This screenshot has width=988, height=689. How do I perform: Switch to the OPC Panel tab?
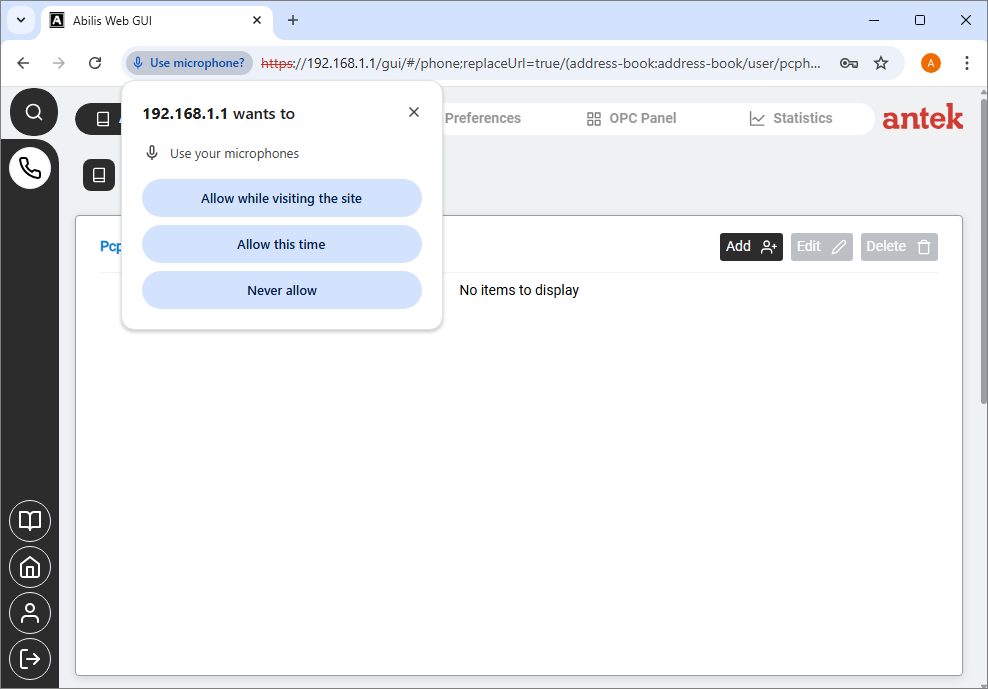(631, 118)
